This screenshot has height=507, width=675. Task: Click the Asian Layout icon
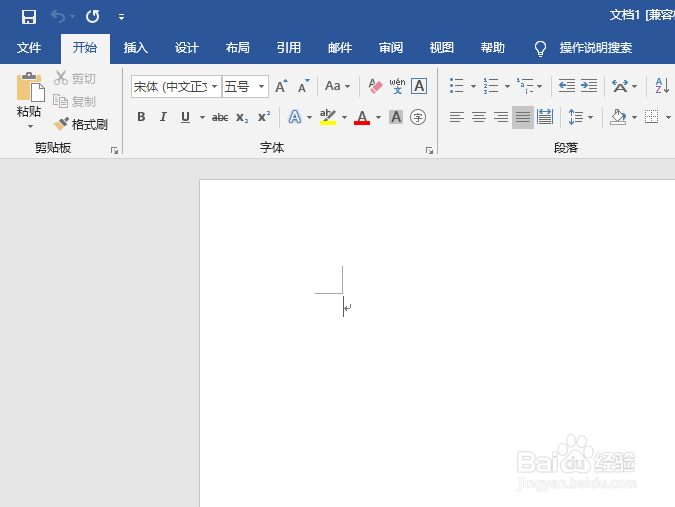(x=620, y=86)
